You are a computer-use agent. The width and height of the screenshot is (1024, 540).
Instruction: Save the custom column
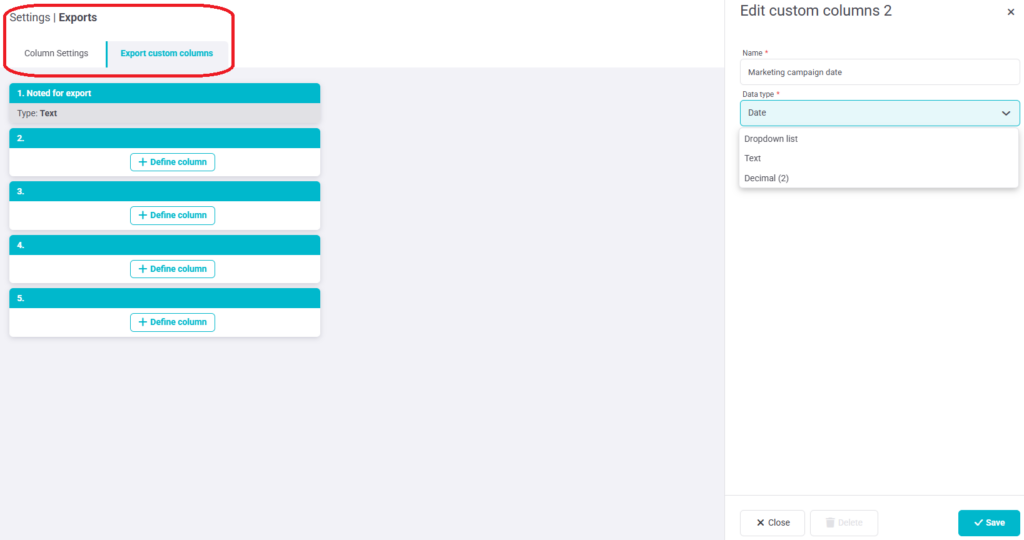point(989,523)
